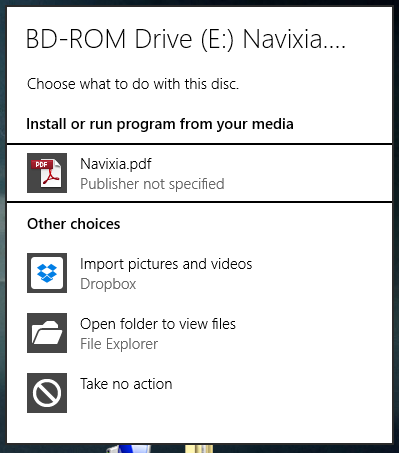The image size is (399, 453).
Task: Click the File Explorer subtitle text
Action: pos(119,344)
